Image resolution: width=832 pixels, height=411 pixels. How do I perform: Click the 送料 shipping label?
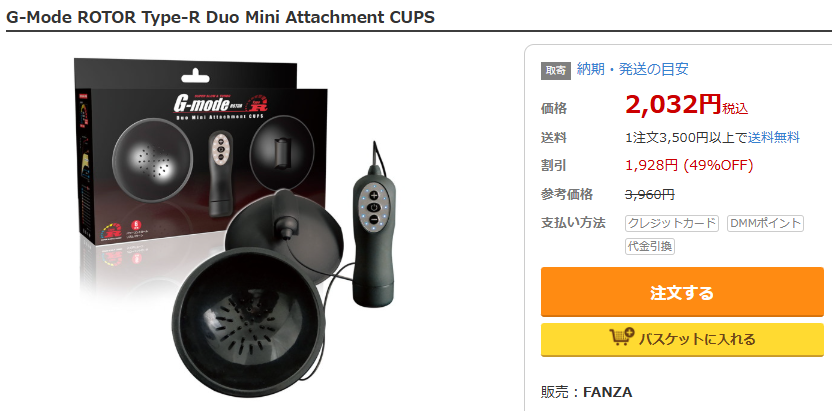coord(553,138)
